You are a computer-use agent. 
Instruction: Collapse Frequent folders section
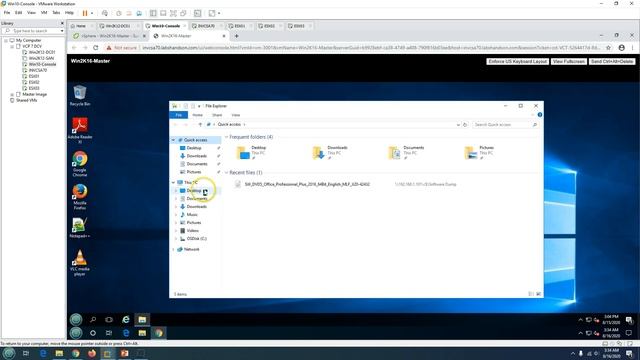227,137
